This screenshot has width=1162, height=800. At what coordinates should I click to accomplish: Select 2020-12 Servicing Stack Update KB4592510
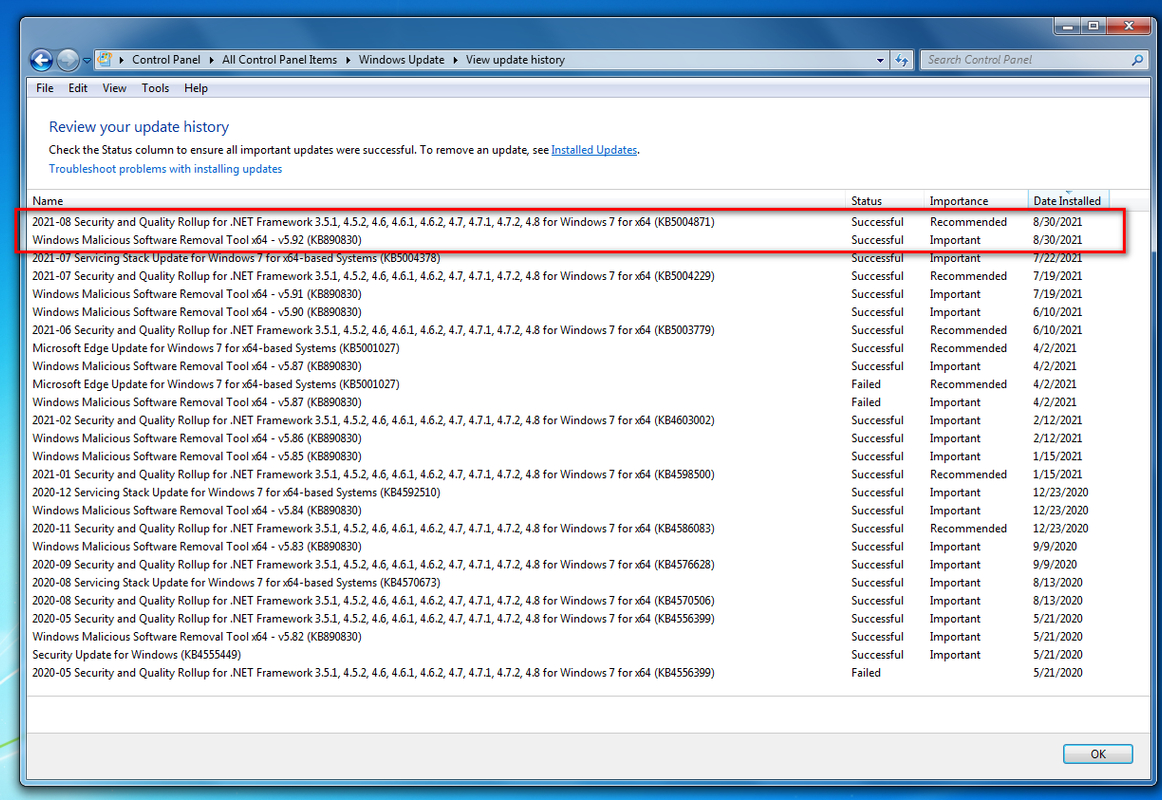click(x=569, y=492)
